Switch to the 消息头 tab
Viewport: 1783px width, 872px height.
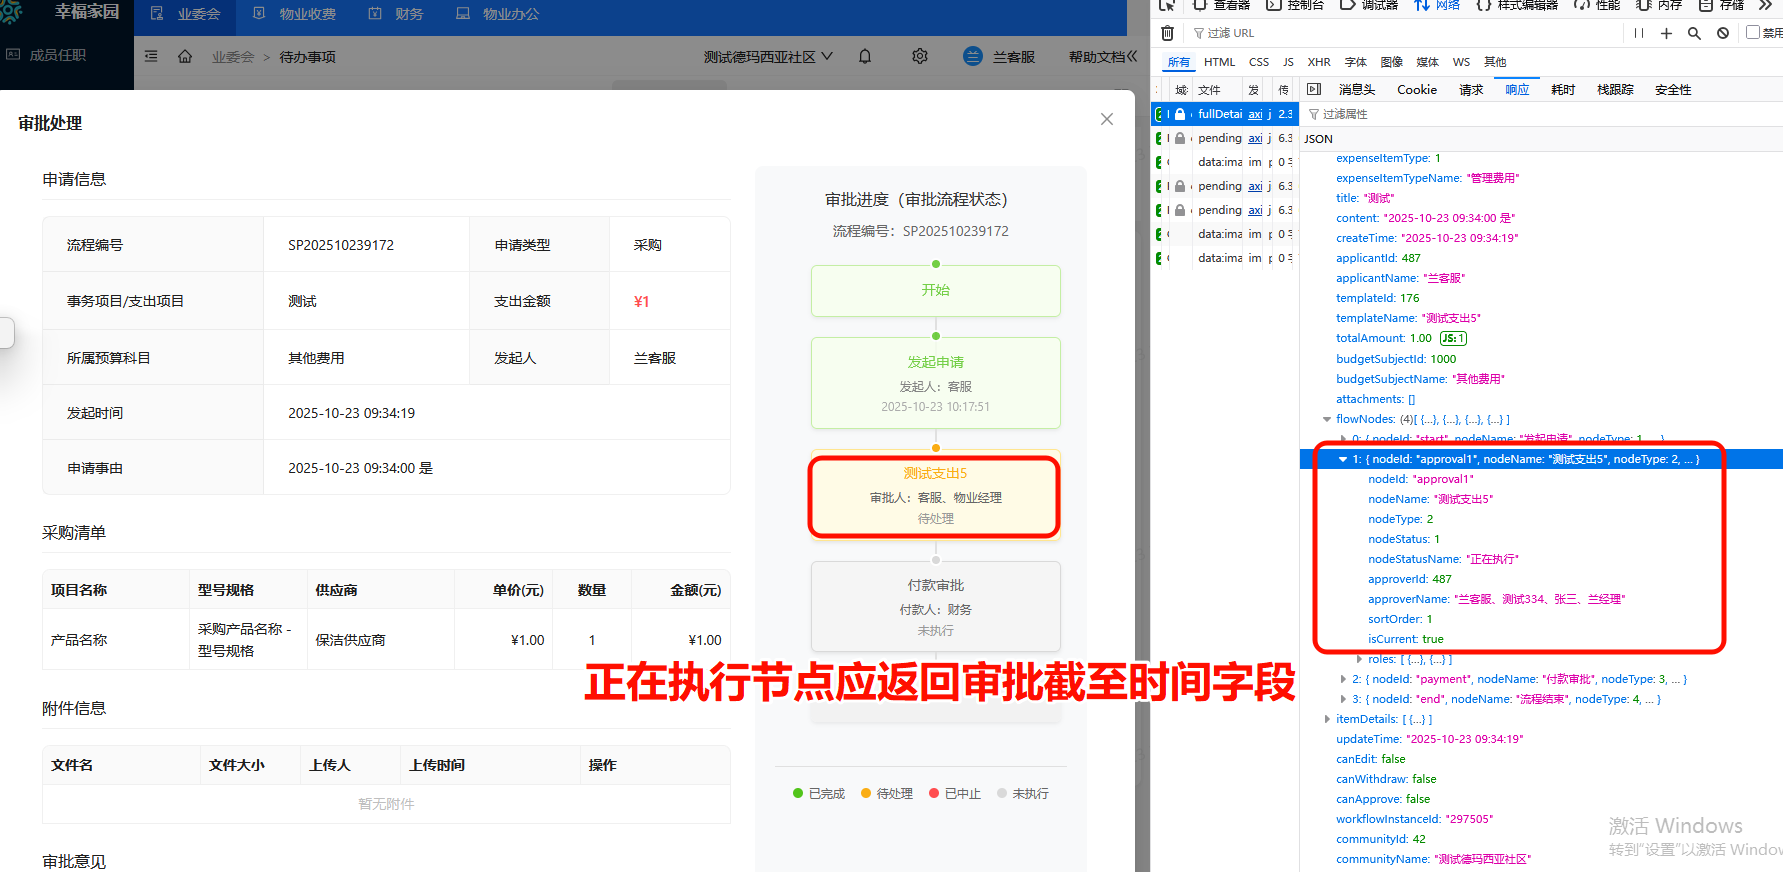[1357, 90]
